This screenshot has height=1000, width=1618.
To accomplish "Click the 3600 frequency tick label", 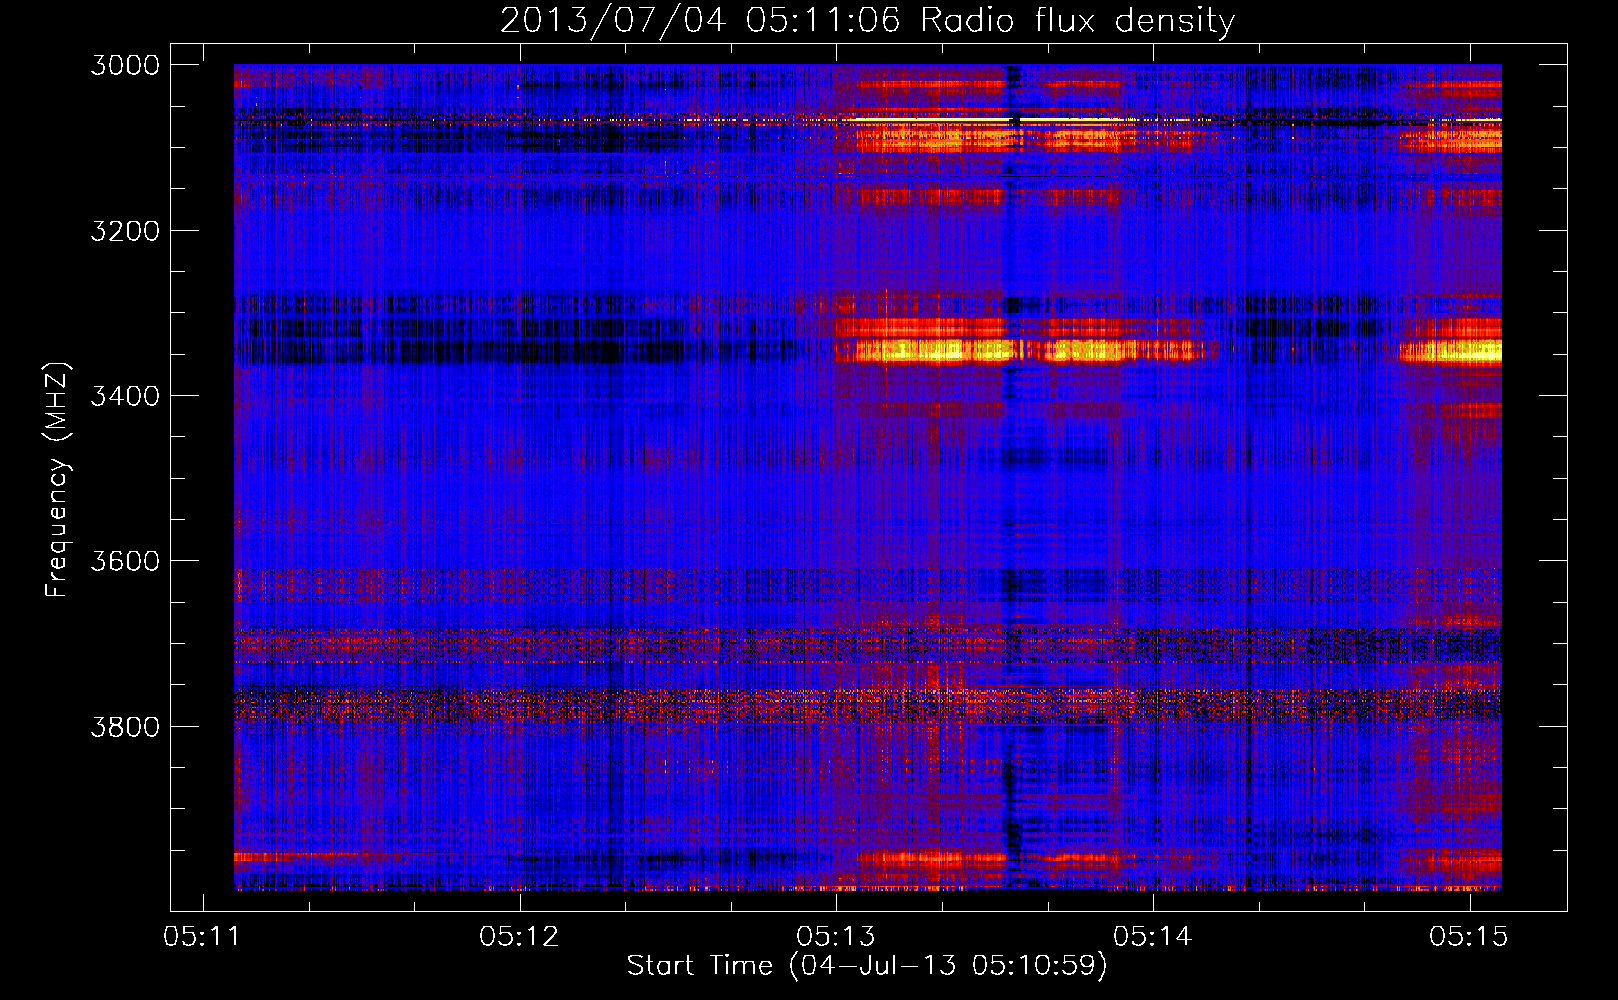I will [125, 561].
